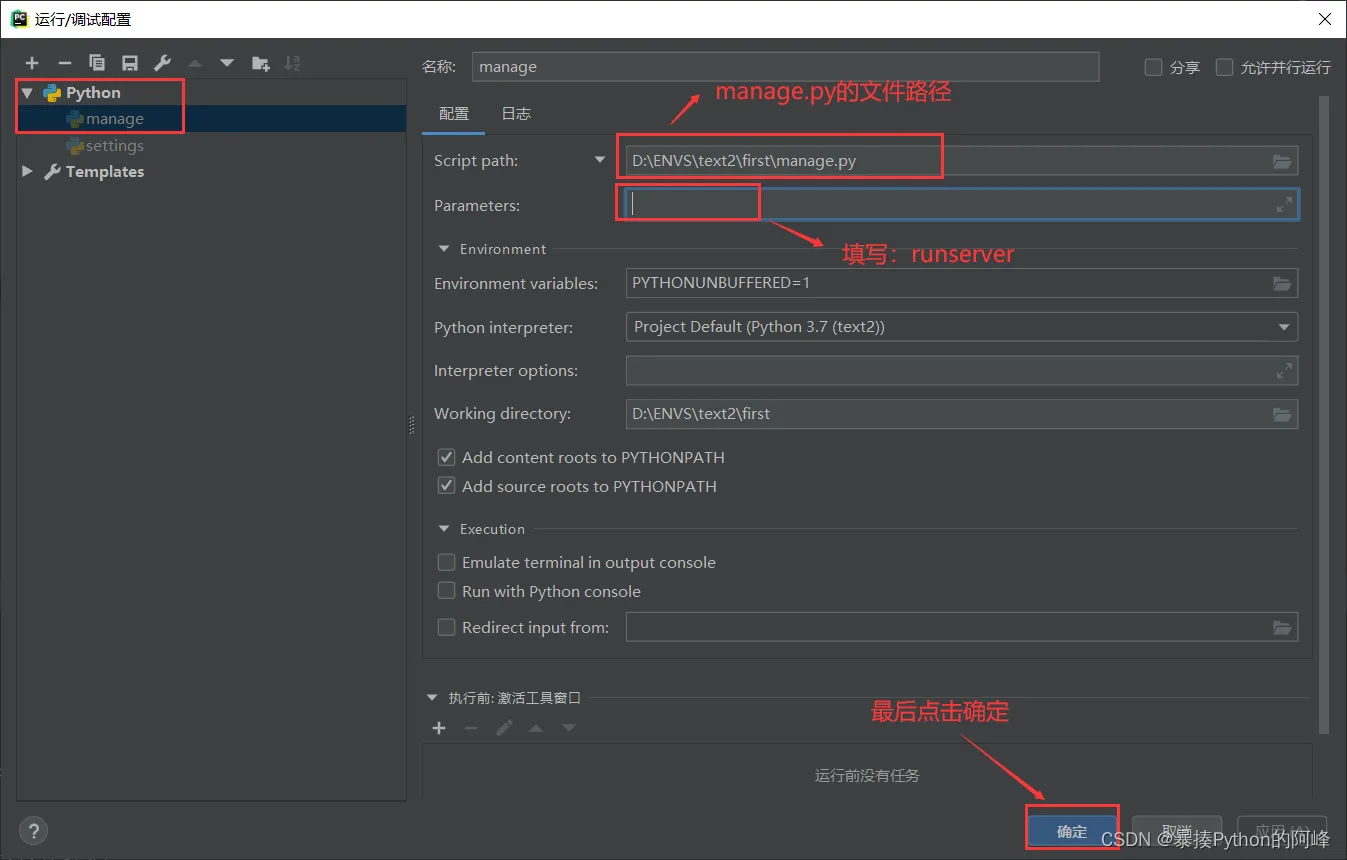Browse Redirect input file folder icon
1347x860 pixels.
1282,628
